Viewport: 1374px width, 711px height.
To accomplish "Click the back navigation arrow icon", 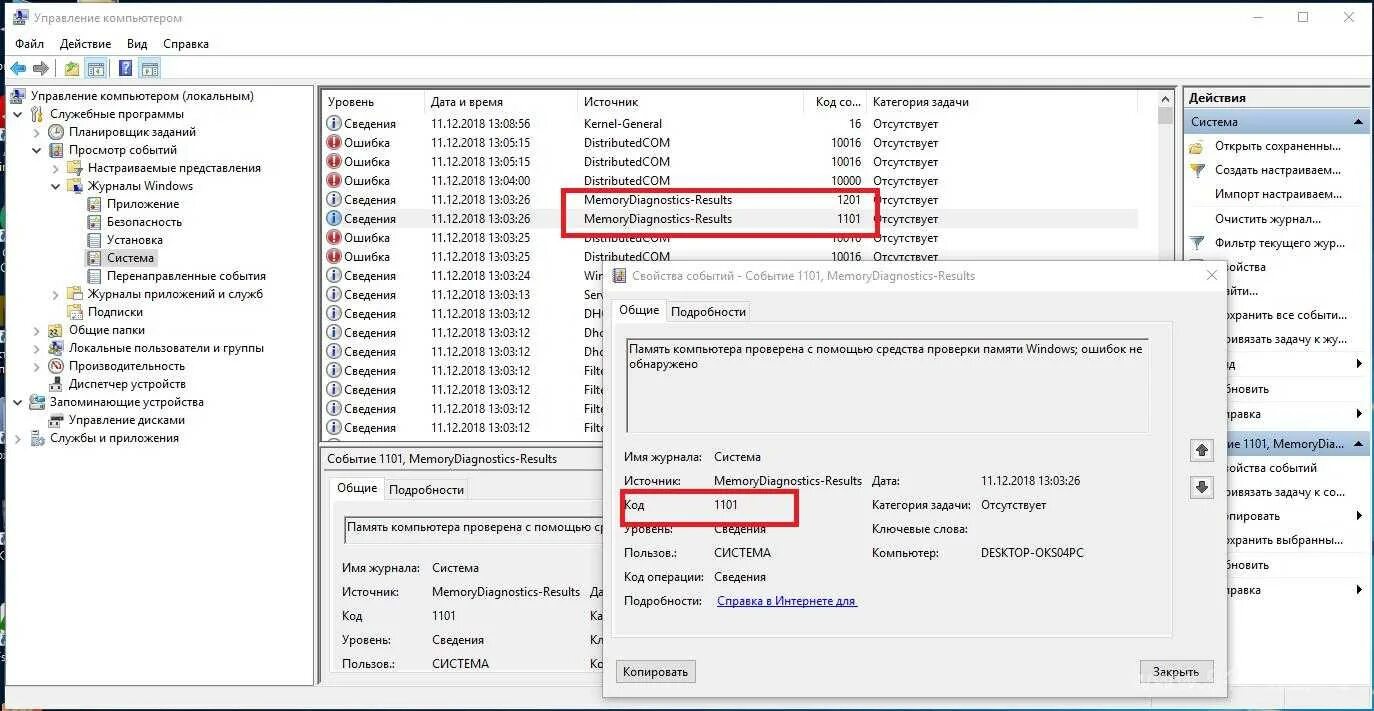I will pyautogui.click(x=18, y=67).
